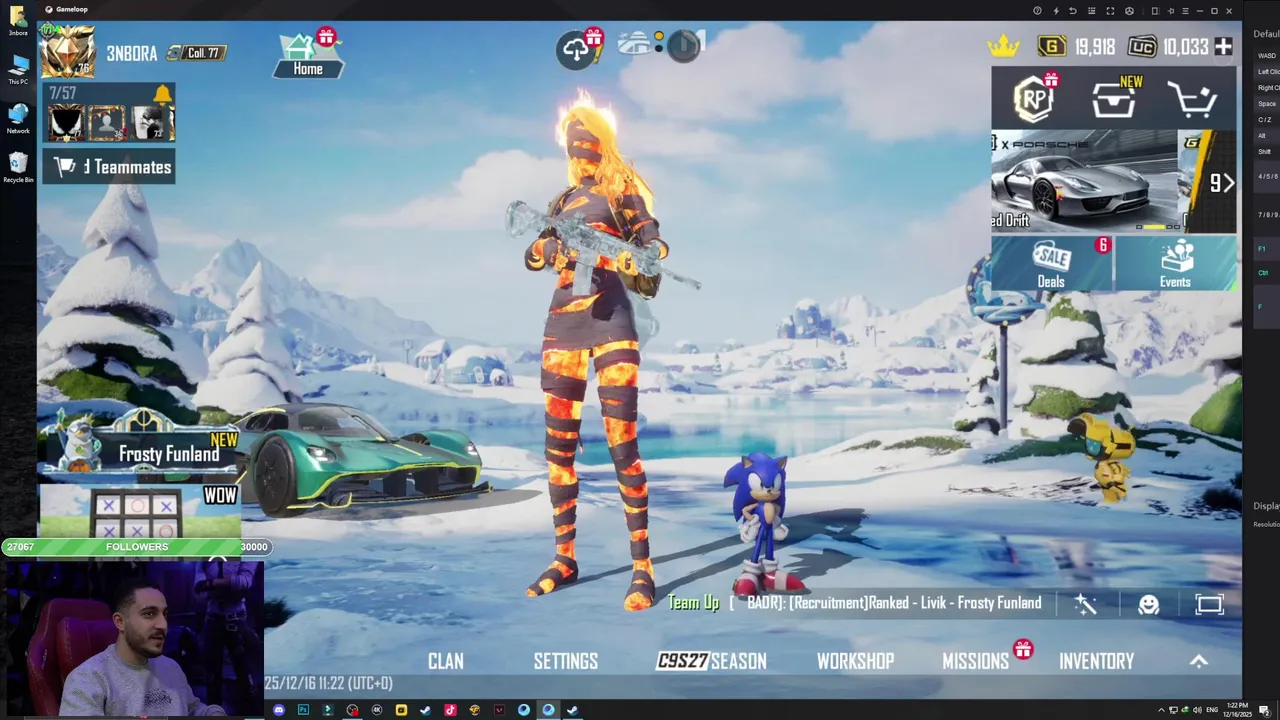
Task: Open the Gameloop hamburger menu
Action: pos(1185,11)
